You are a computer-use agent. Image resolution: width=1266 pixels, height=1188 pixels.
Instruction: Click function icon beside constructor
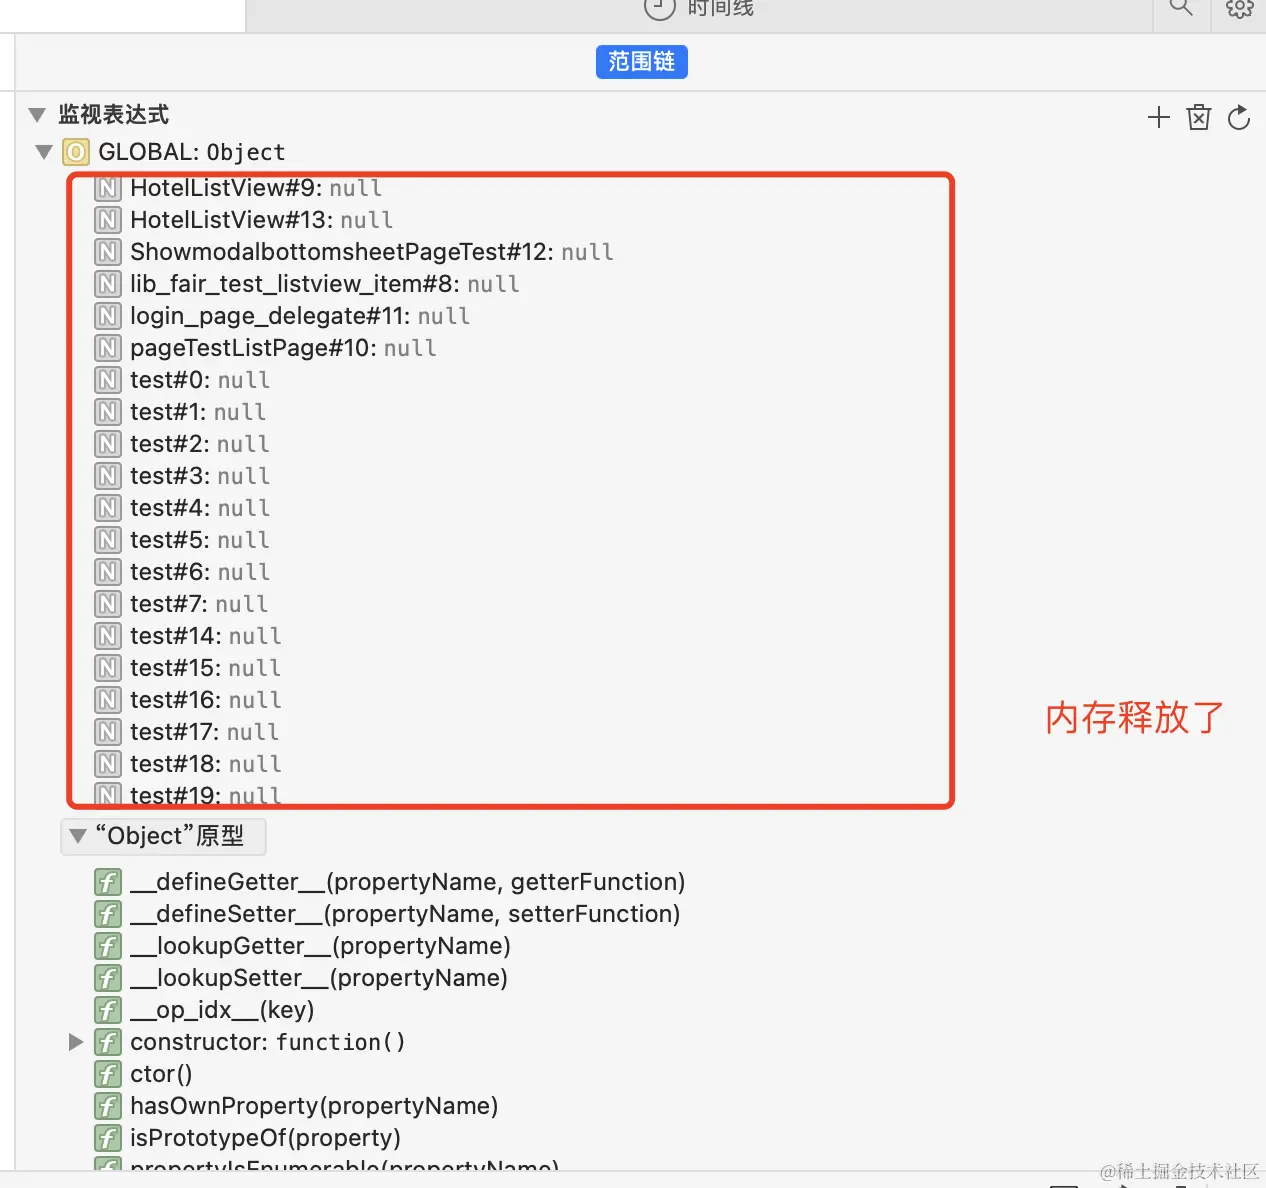108,1042
